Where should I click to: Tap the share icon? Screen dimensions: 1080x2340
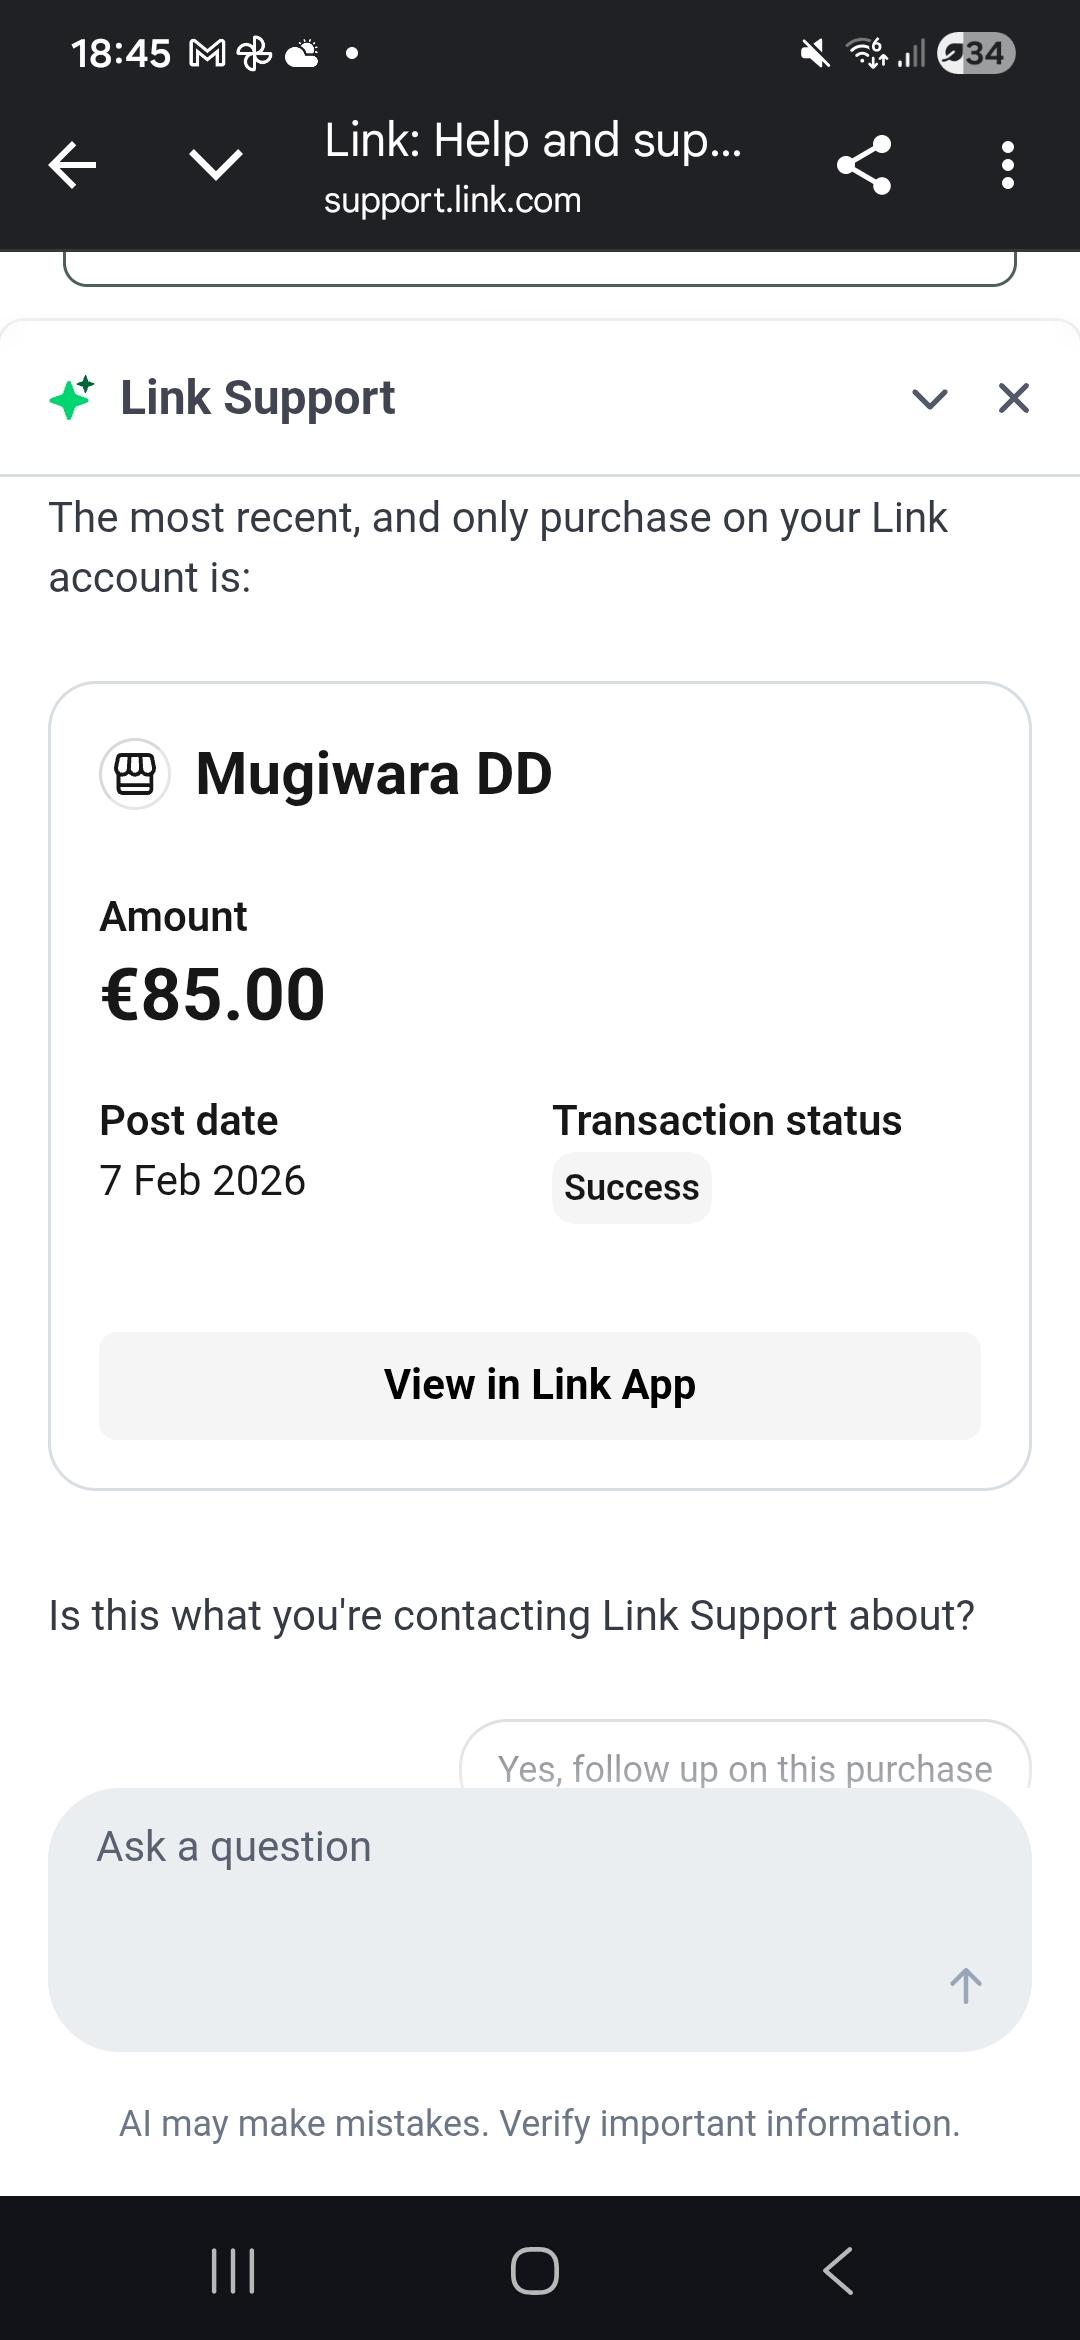(x=864, y=165)
